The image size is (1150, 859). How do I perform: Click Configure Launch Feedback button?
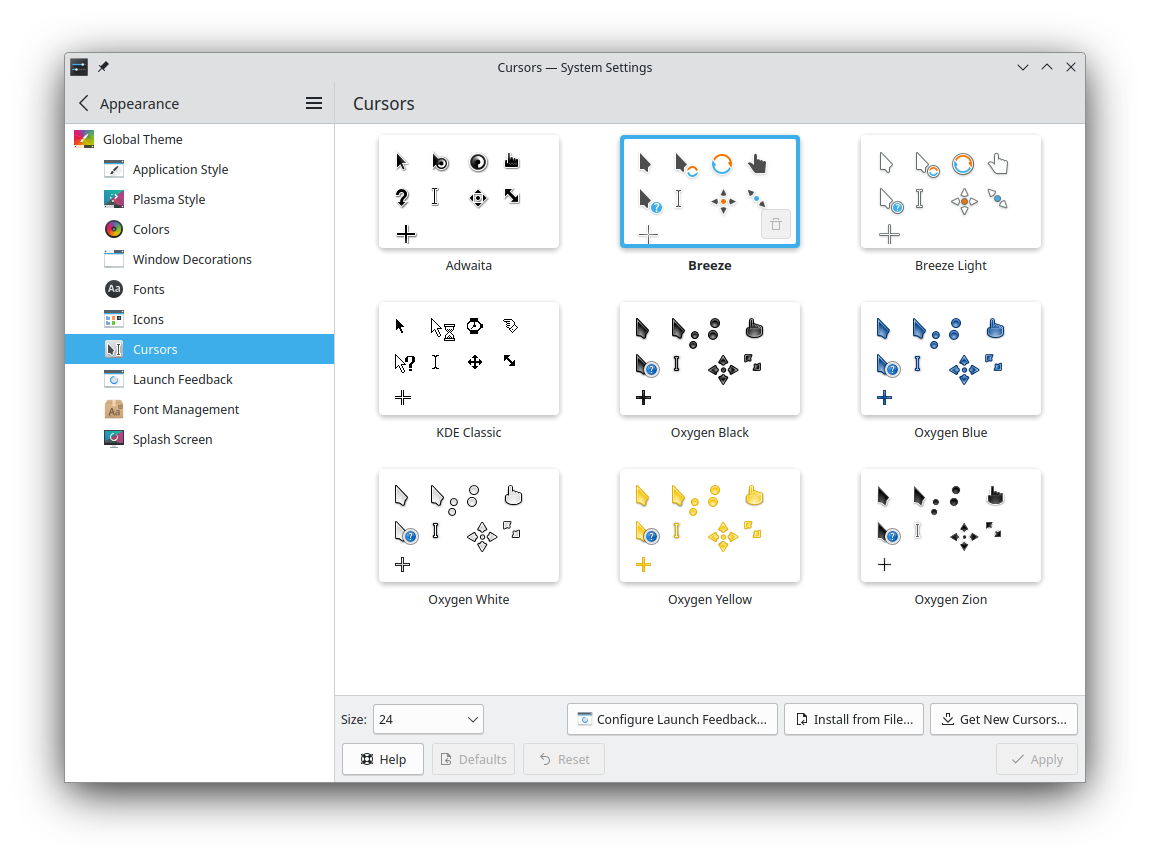click(x=672, y=719)
